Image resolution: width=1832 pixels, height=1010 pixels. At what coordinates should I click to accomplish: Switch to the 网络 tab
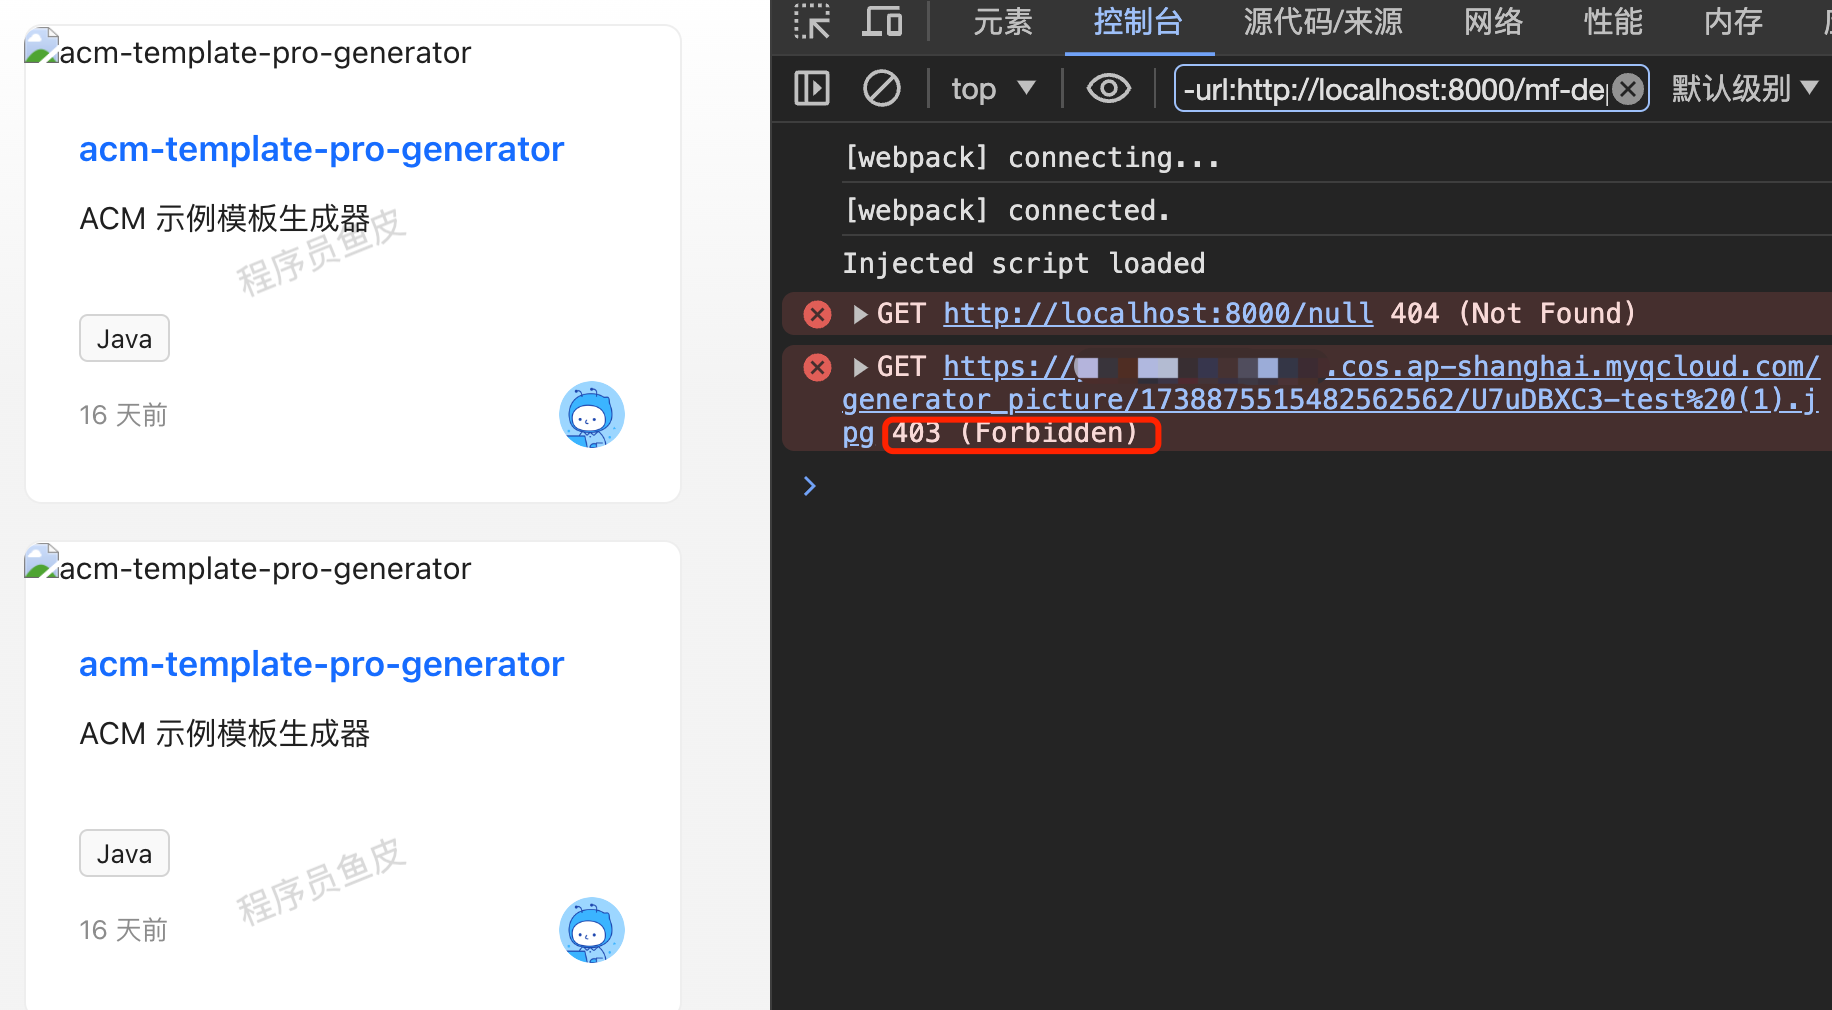point(1492,22)
